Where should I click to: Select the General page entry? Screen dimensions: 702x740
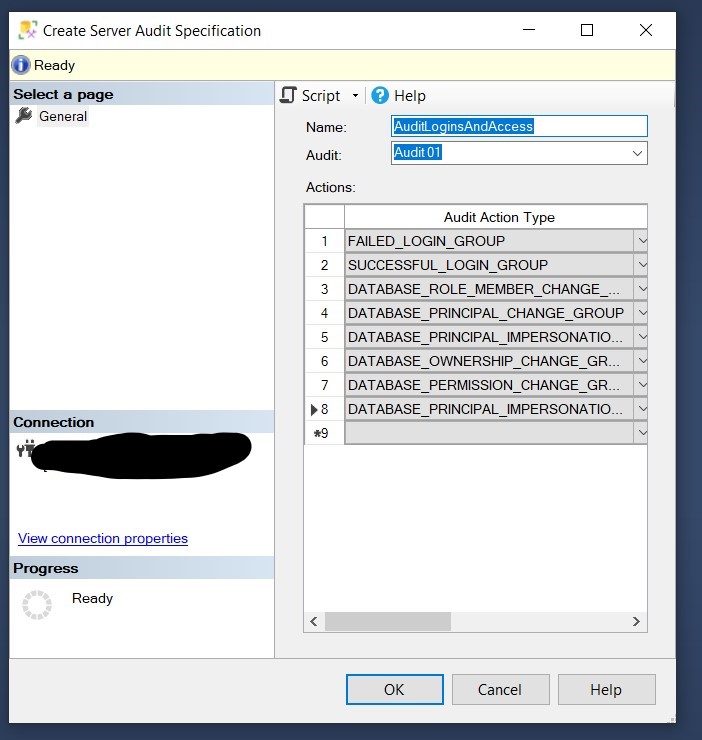pos(63,117)
